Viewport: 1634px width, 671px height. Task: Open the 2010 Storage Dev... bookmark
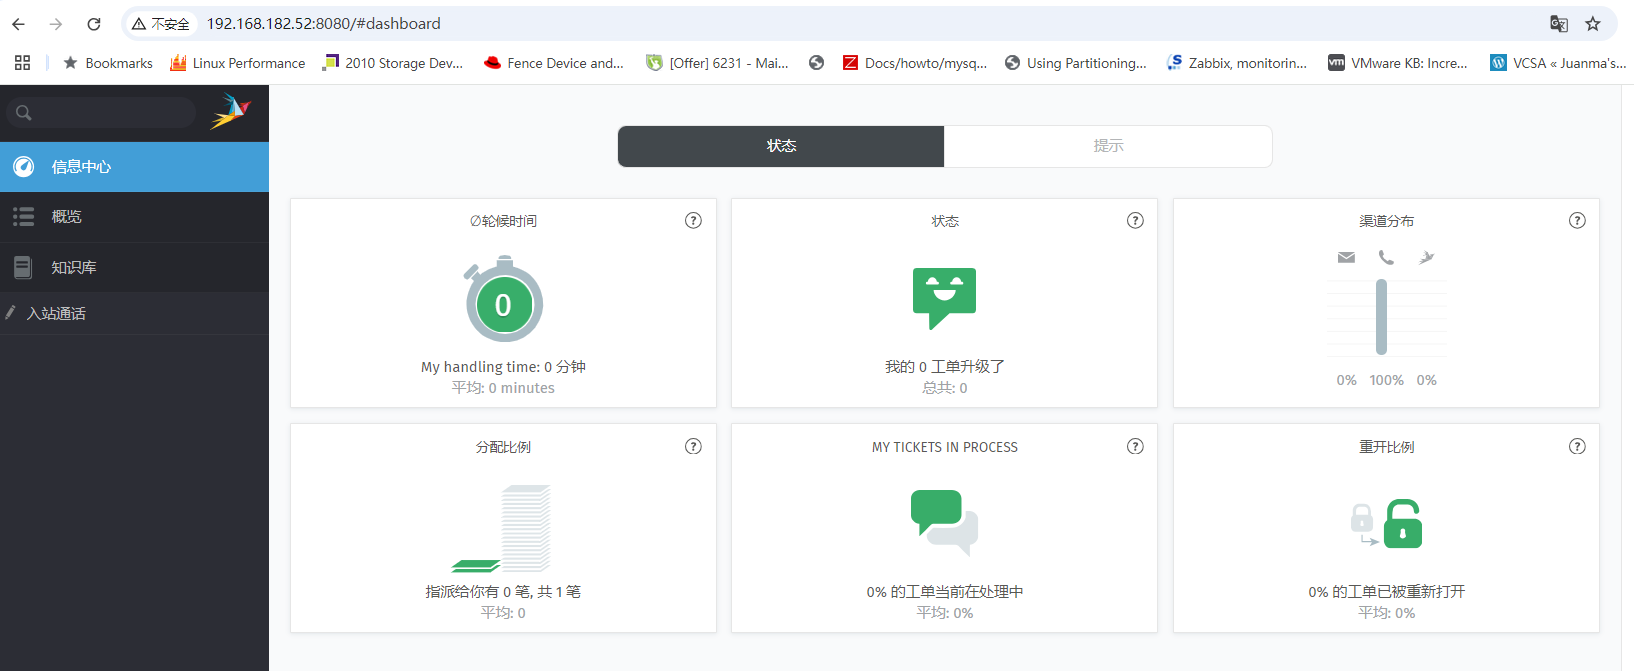pos(393,63)
